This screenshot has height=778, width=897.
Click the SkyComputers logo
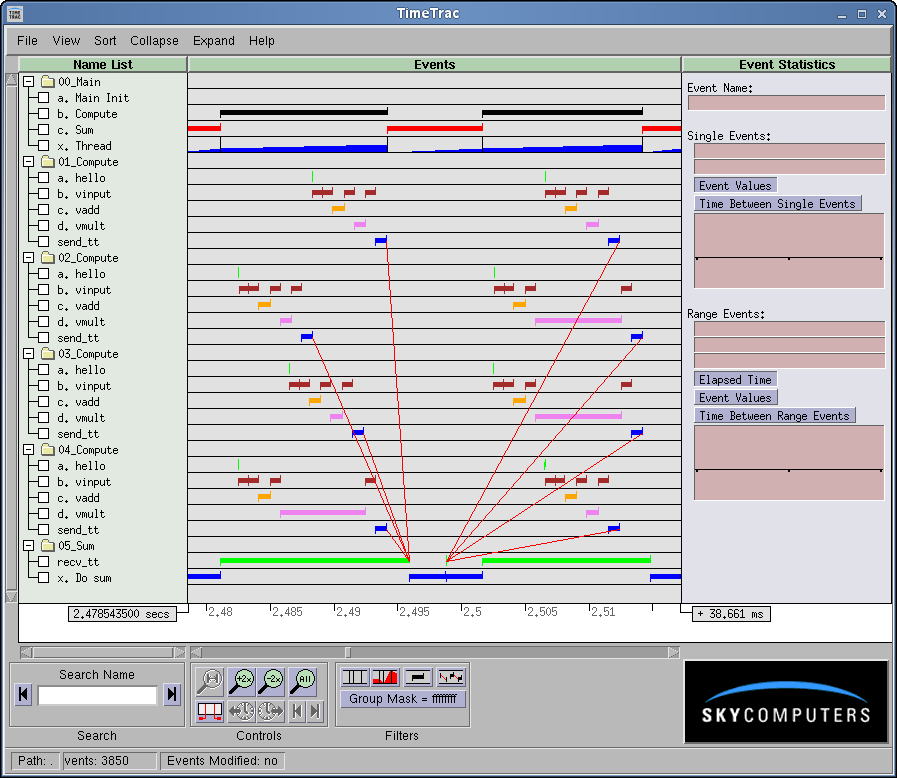[x=786, y=702]
